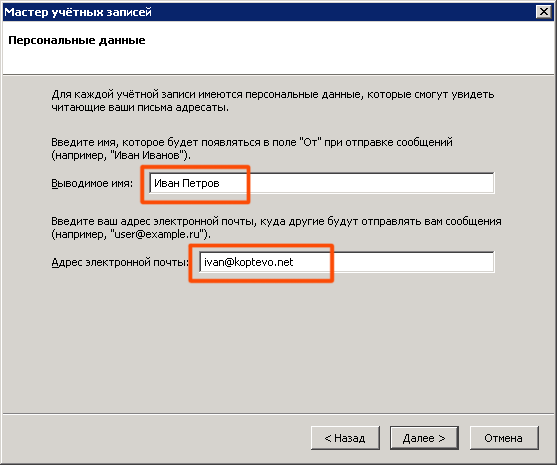Viewport: 557px width, 465px height.
Task: Click the instruction text starting Введите ваш адрес
Action: [x=276, y=227]
